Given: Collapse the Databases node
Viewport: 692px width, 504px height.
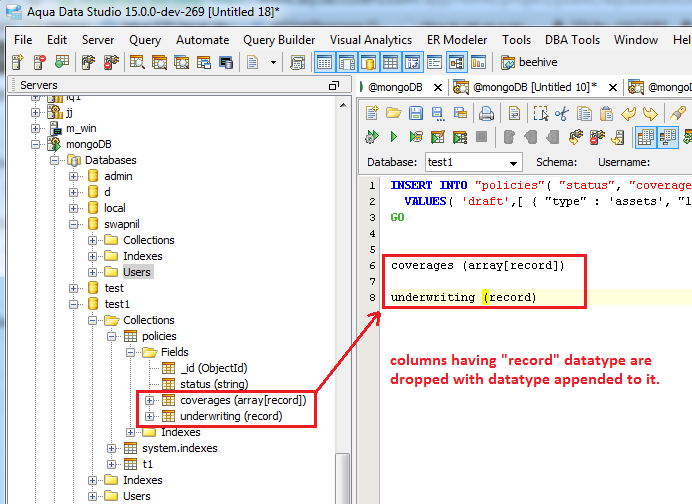Looking at the screenshot, I should [54, 160].
